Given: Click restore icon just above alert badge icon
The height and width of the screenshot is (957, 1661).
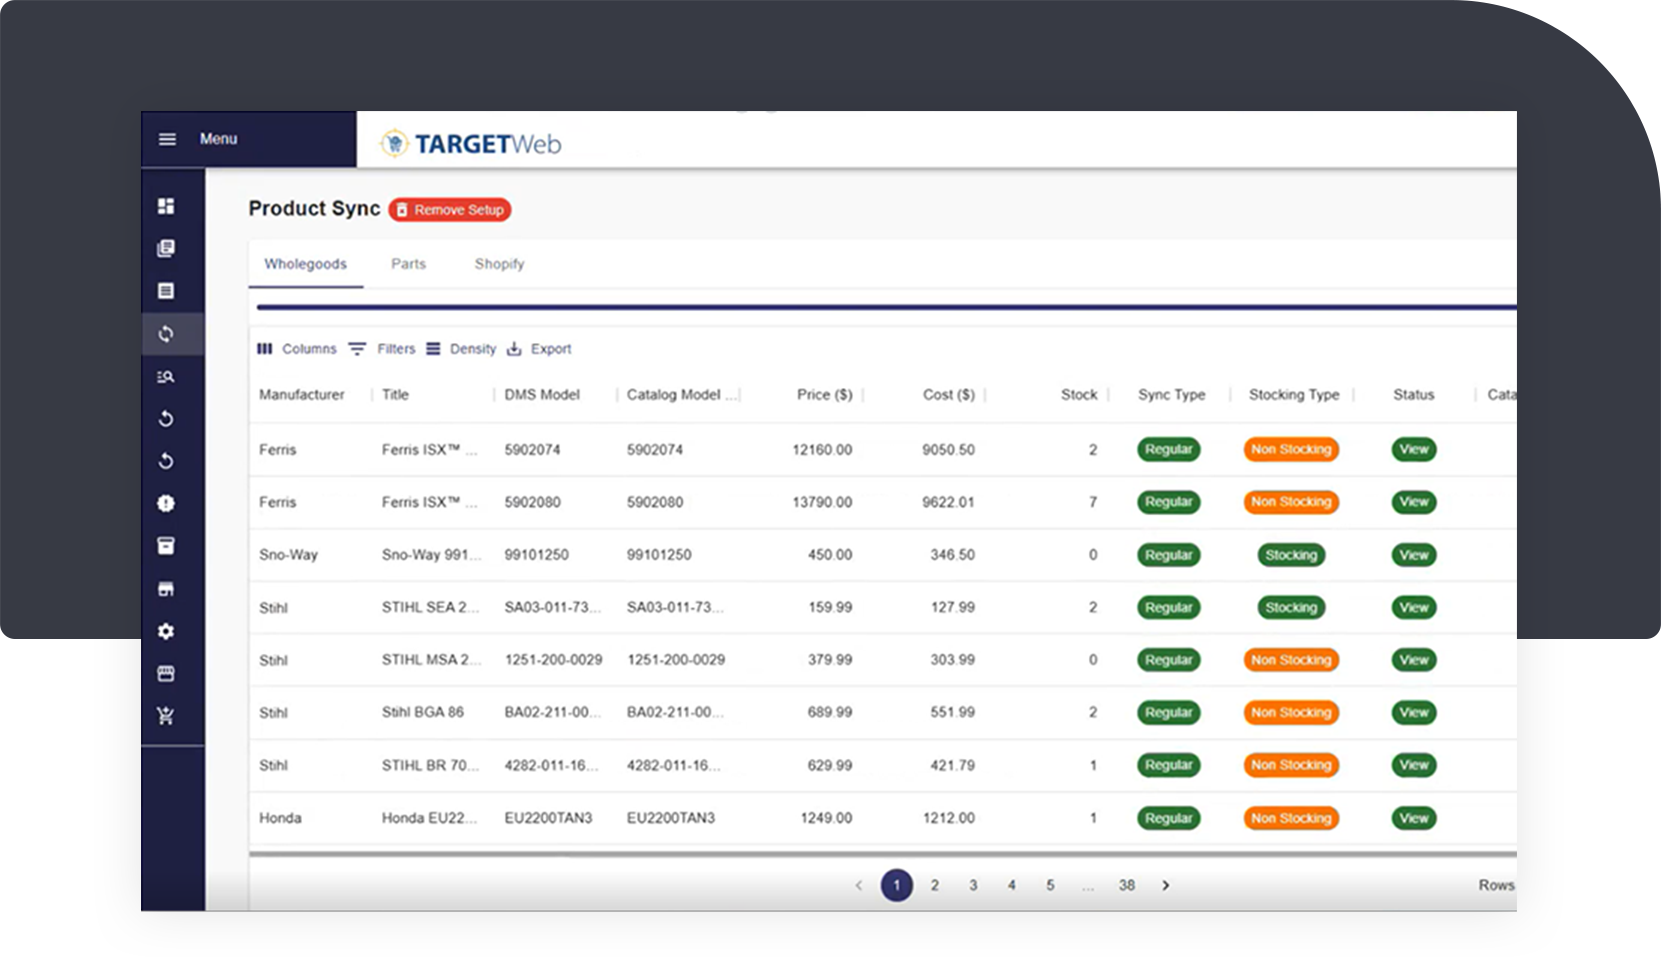Looking at the screenshot, I should click(x=166, y=461).
